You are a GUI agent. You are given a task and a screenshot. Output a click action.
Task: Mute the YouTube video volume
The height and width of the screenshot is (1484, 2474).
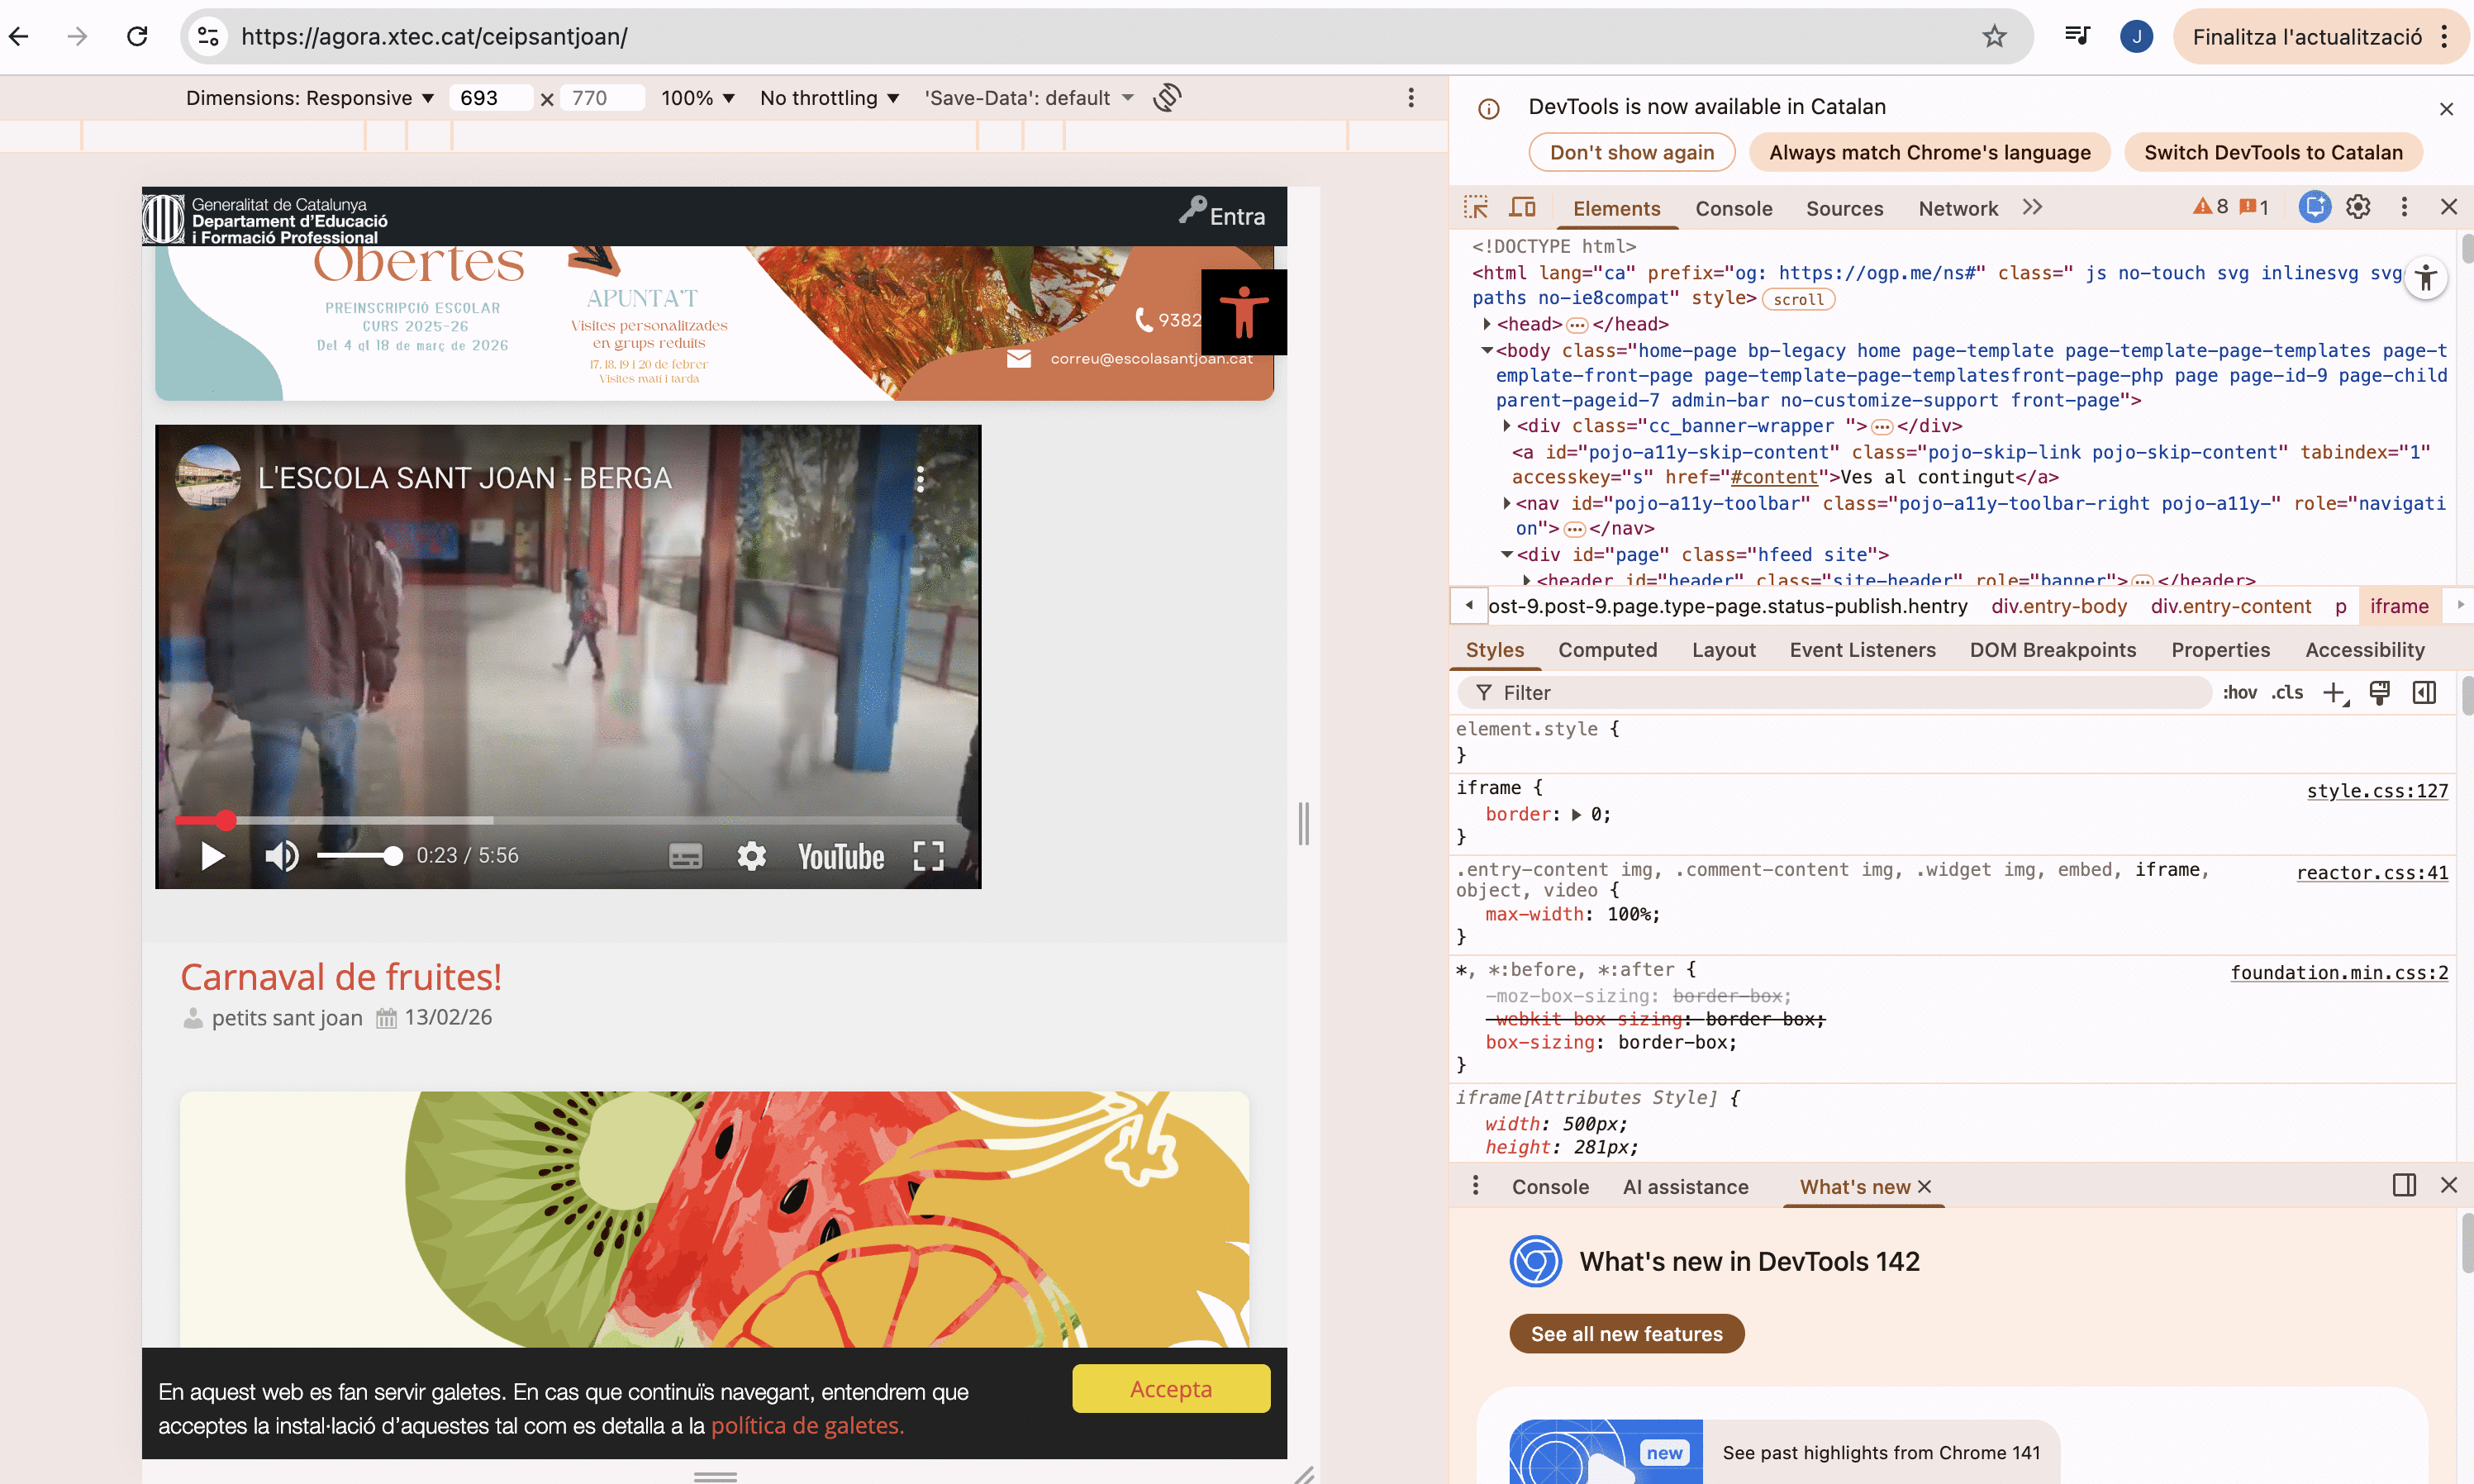tap(281, 856)
